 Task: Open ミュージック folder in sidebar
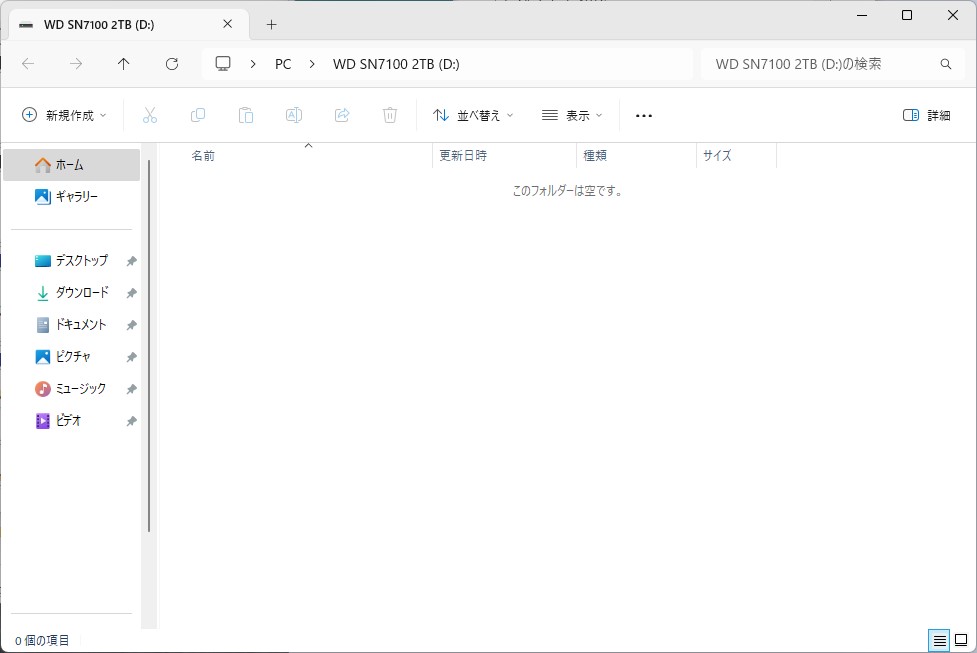[72, 389]
